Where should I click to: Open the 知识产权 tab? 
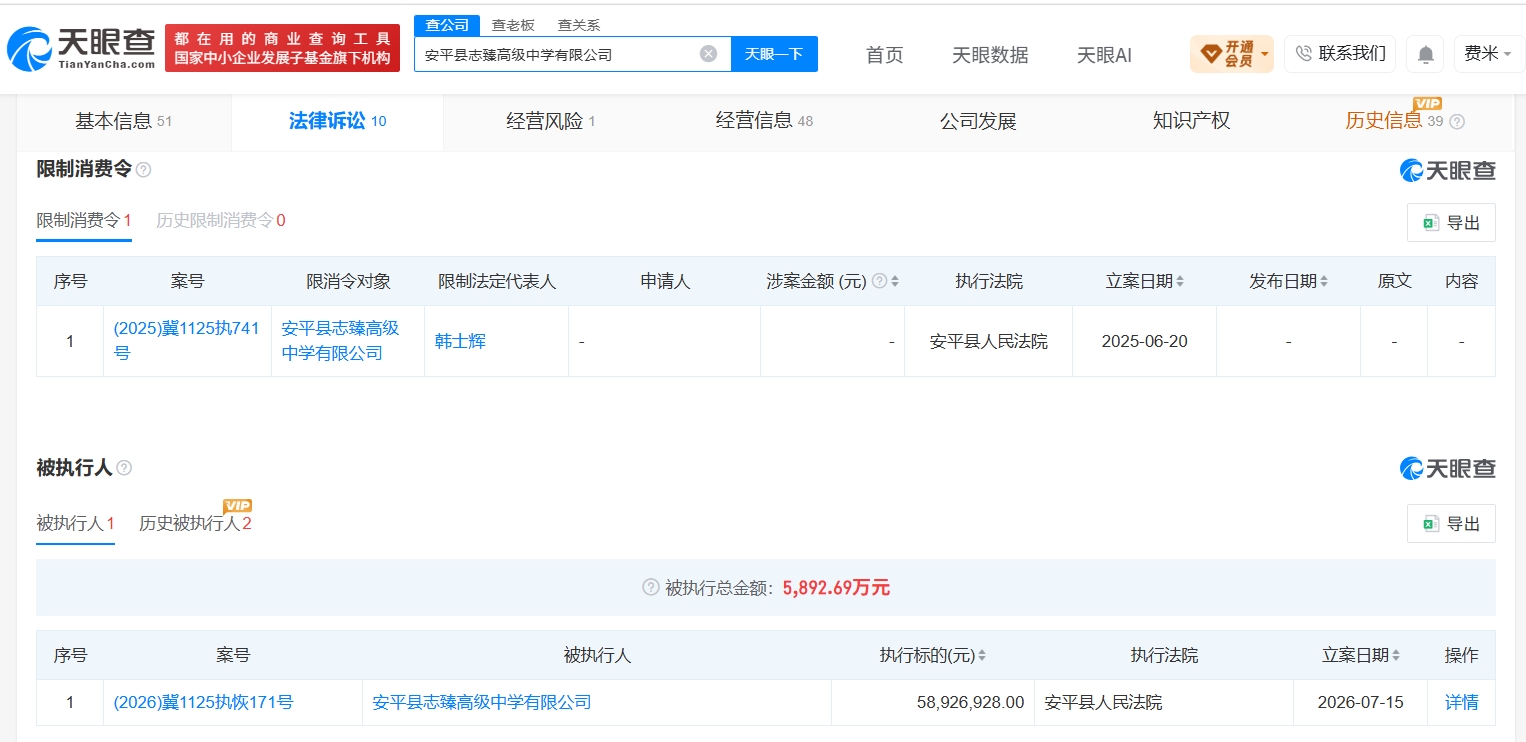pyautogui.click(x=1191, y=122)
